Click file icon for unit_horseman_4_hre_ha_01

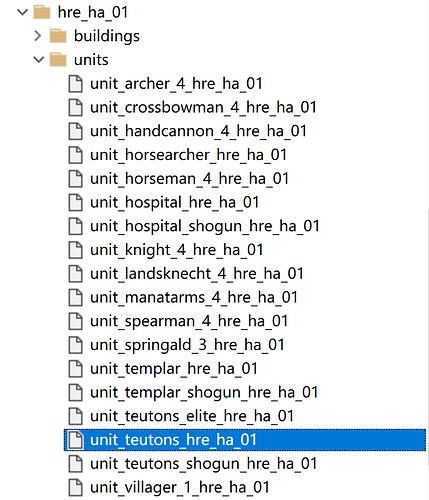coord(76,179)
